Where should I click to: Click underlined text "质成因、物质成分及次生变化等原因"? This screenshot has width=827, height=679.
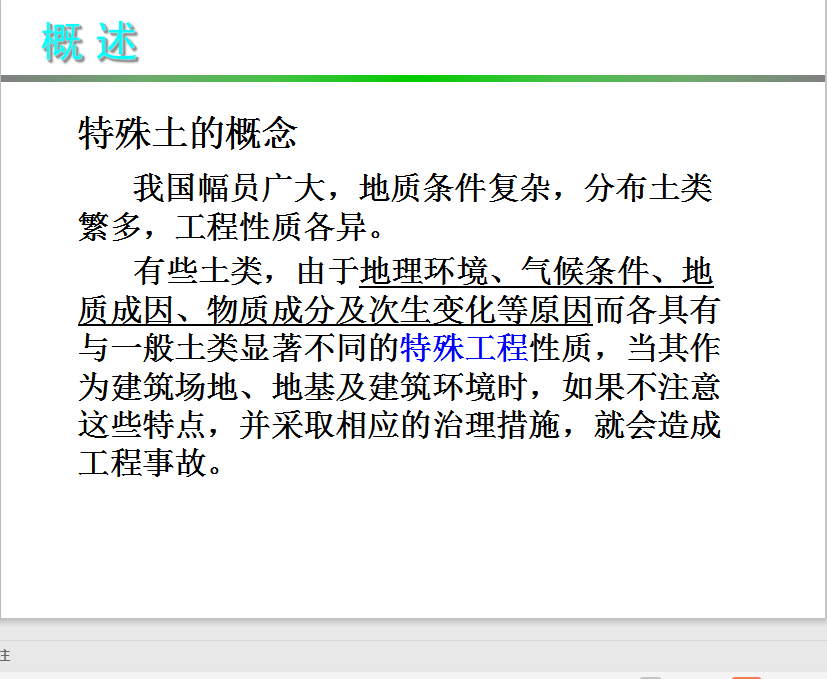335,310
